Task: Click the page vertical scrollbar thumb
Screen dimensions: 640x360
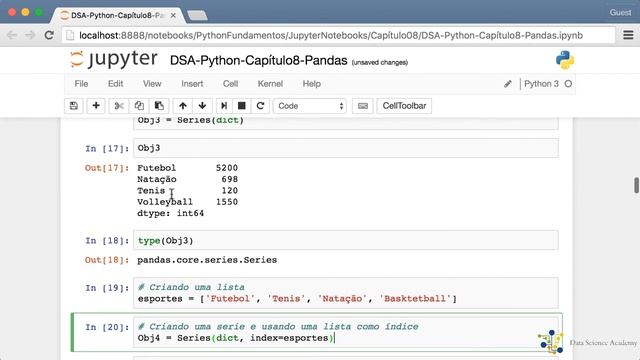Action: 636,185
